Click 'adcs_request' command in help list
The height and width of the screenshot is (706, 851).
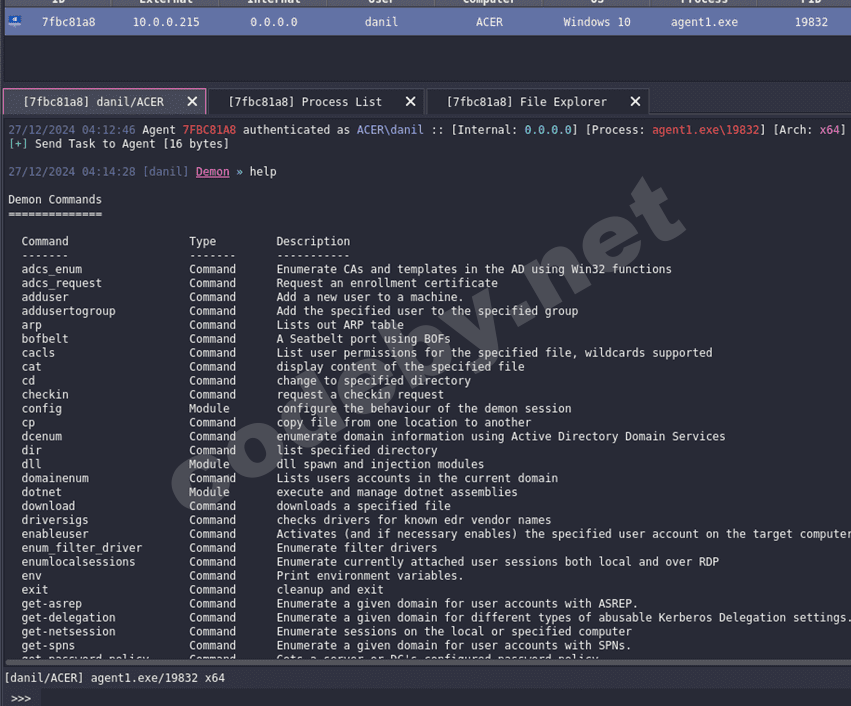(61, 283)
